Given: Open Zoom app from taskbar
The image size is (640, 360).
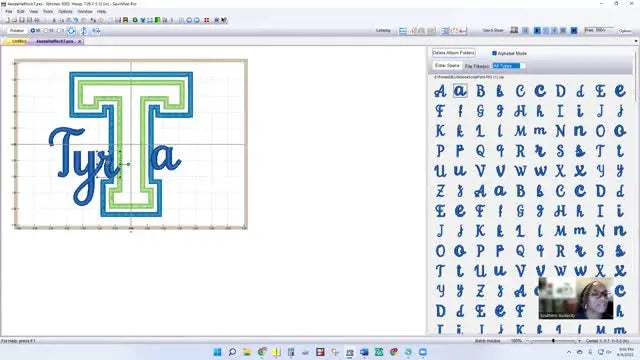Looking at the screenshot, I should point(423,352).
